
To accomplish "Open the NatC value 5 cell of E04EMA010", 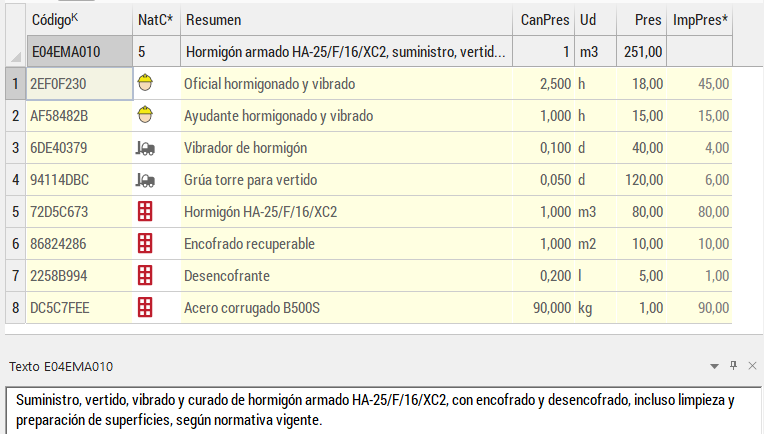I will [155, 52].
